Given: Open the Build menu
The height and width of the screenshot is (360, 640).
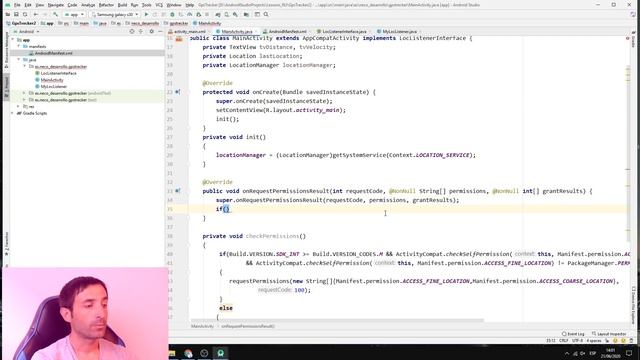Looking at the screenshot, I should click(122, 5).
